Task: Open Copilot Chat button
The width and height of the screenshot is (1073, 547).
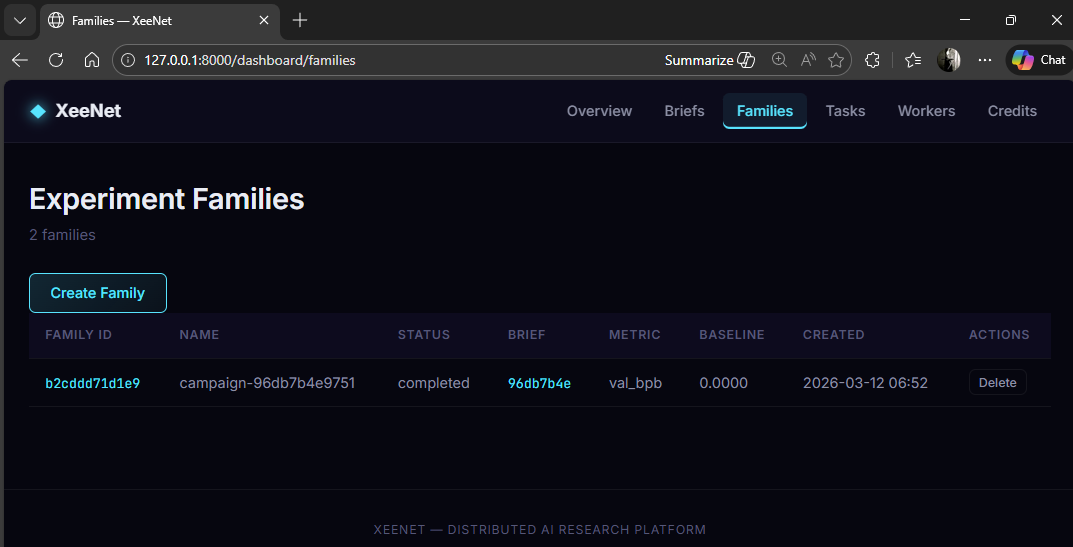Action: click(x=1037, y=60)
